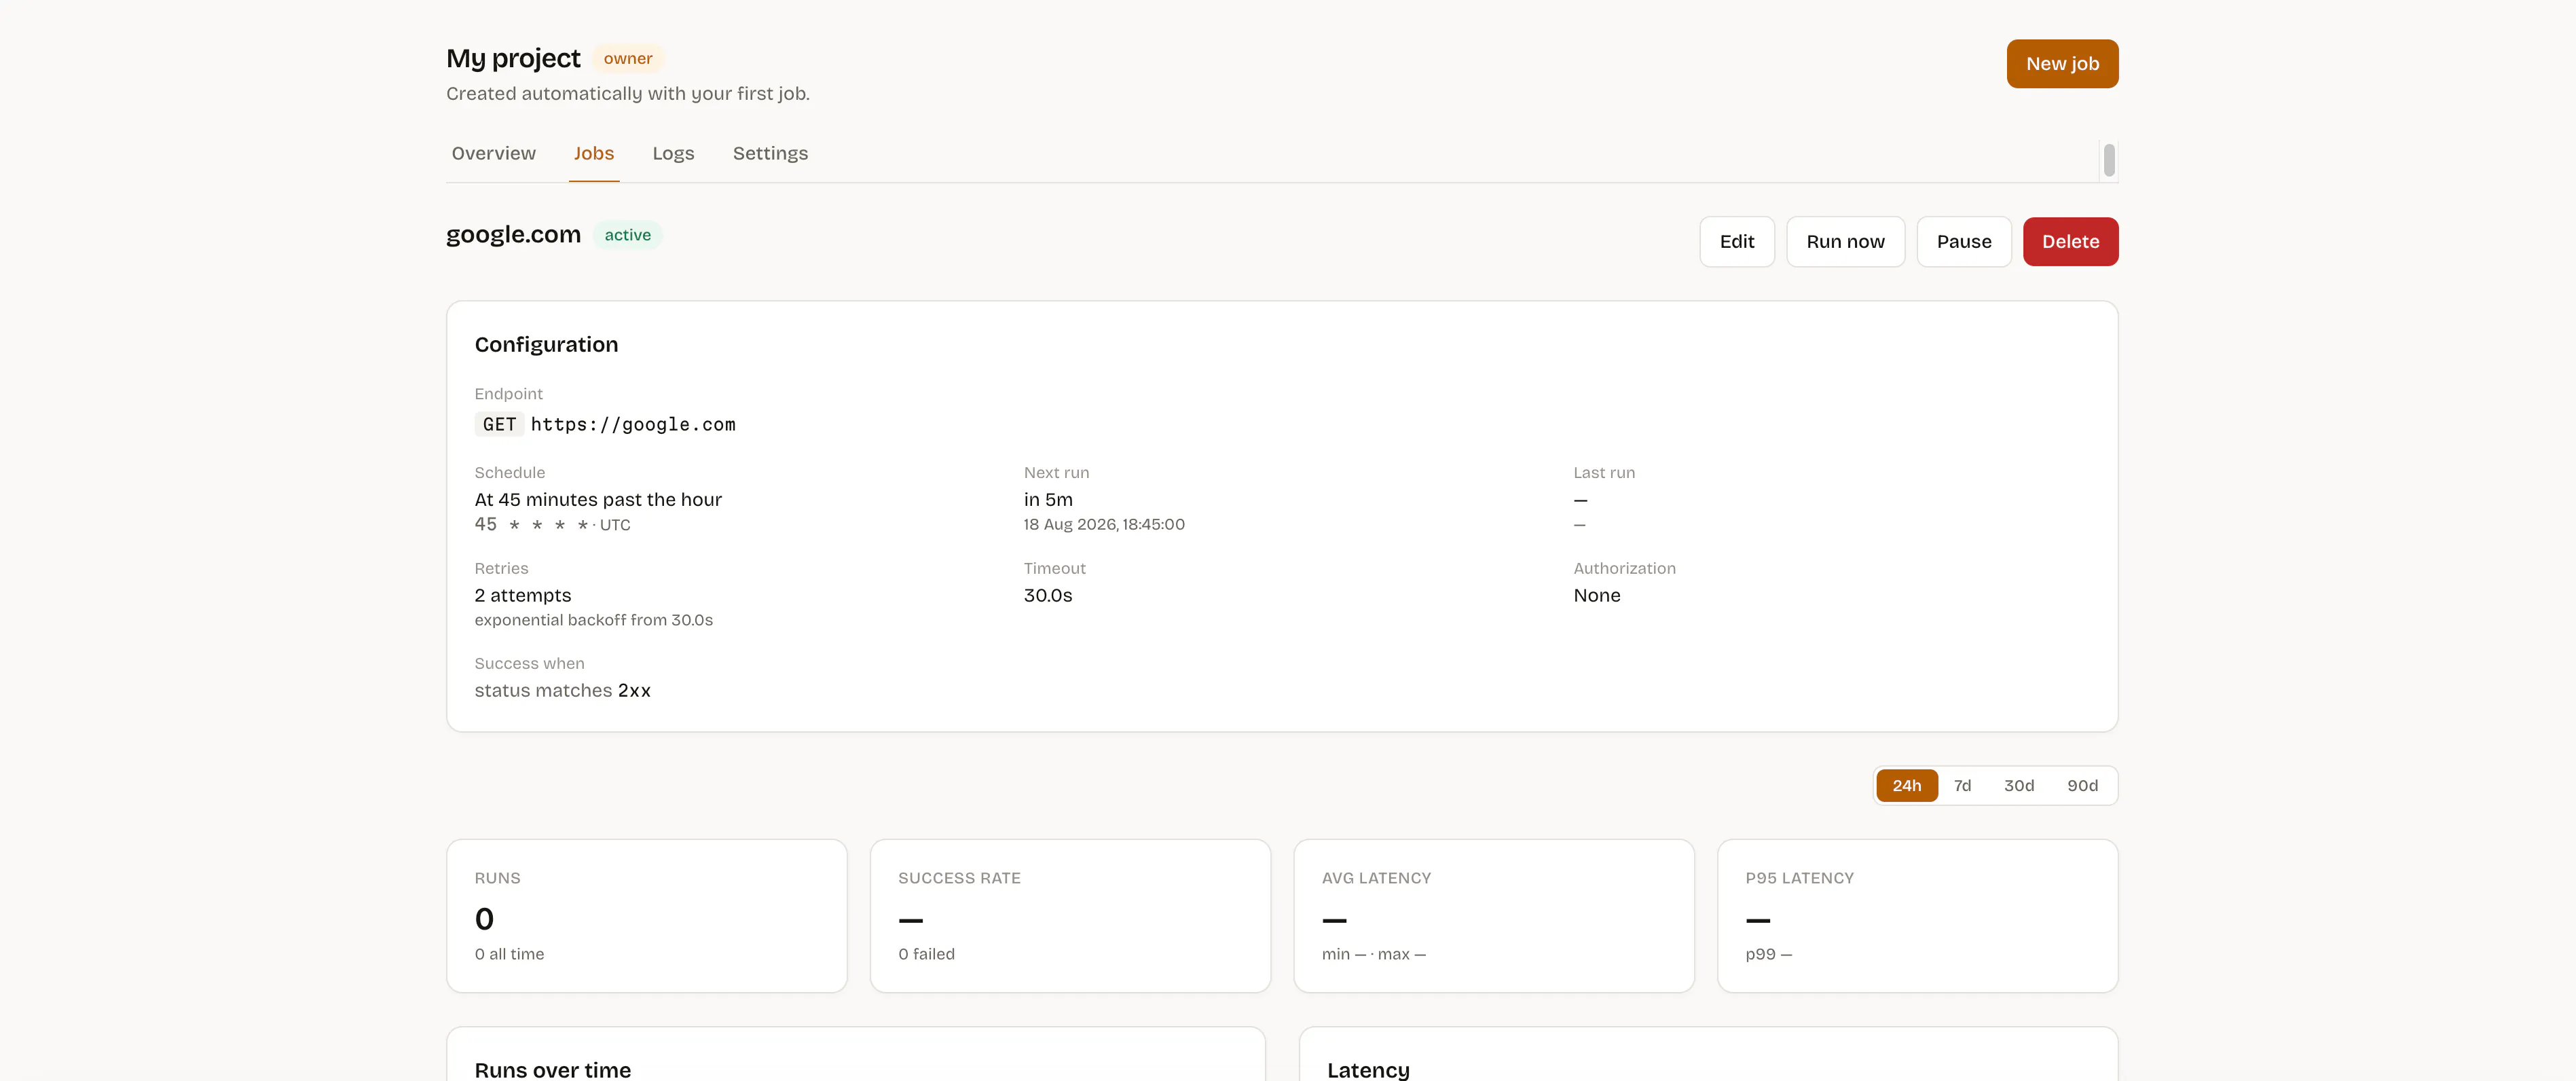This screenshot has width=2576, height=1081.
Task: Click the 'Runs over time' heading
Action: point(553,1070)
